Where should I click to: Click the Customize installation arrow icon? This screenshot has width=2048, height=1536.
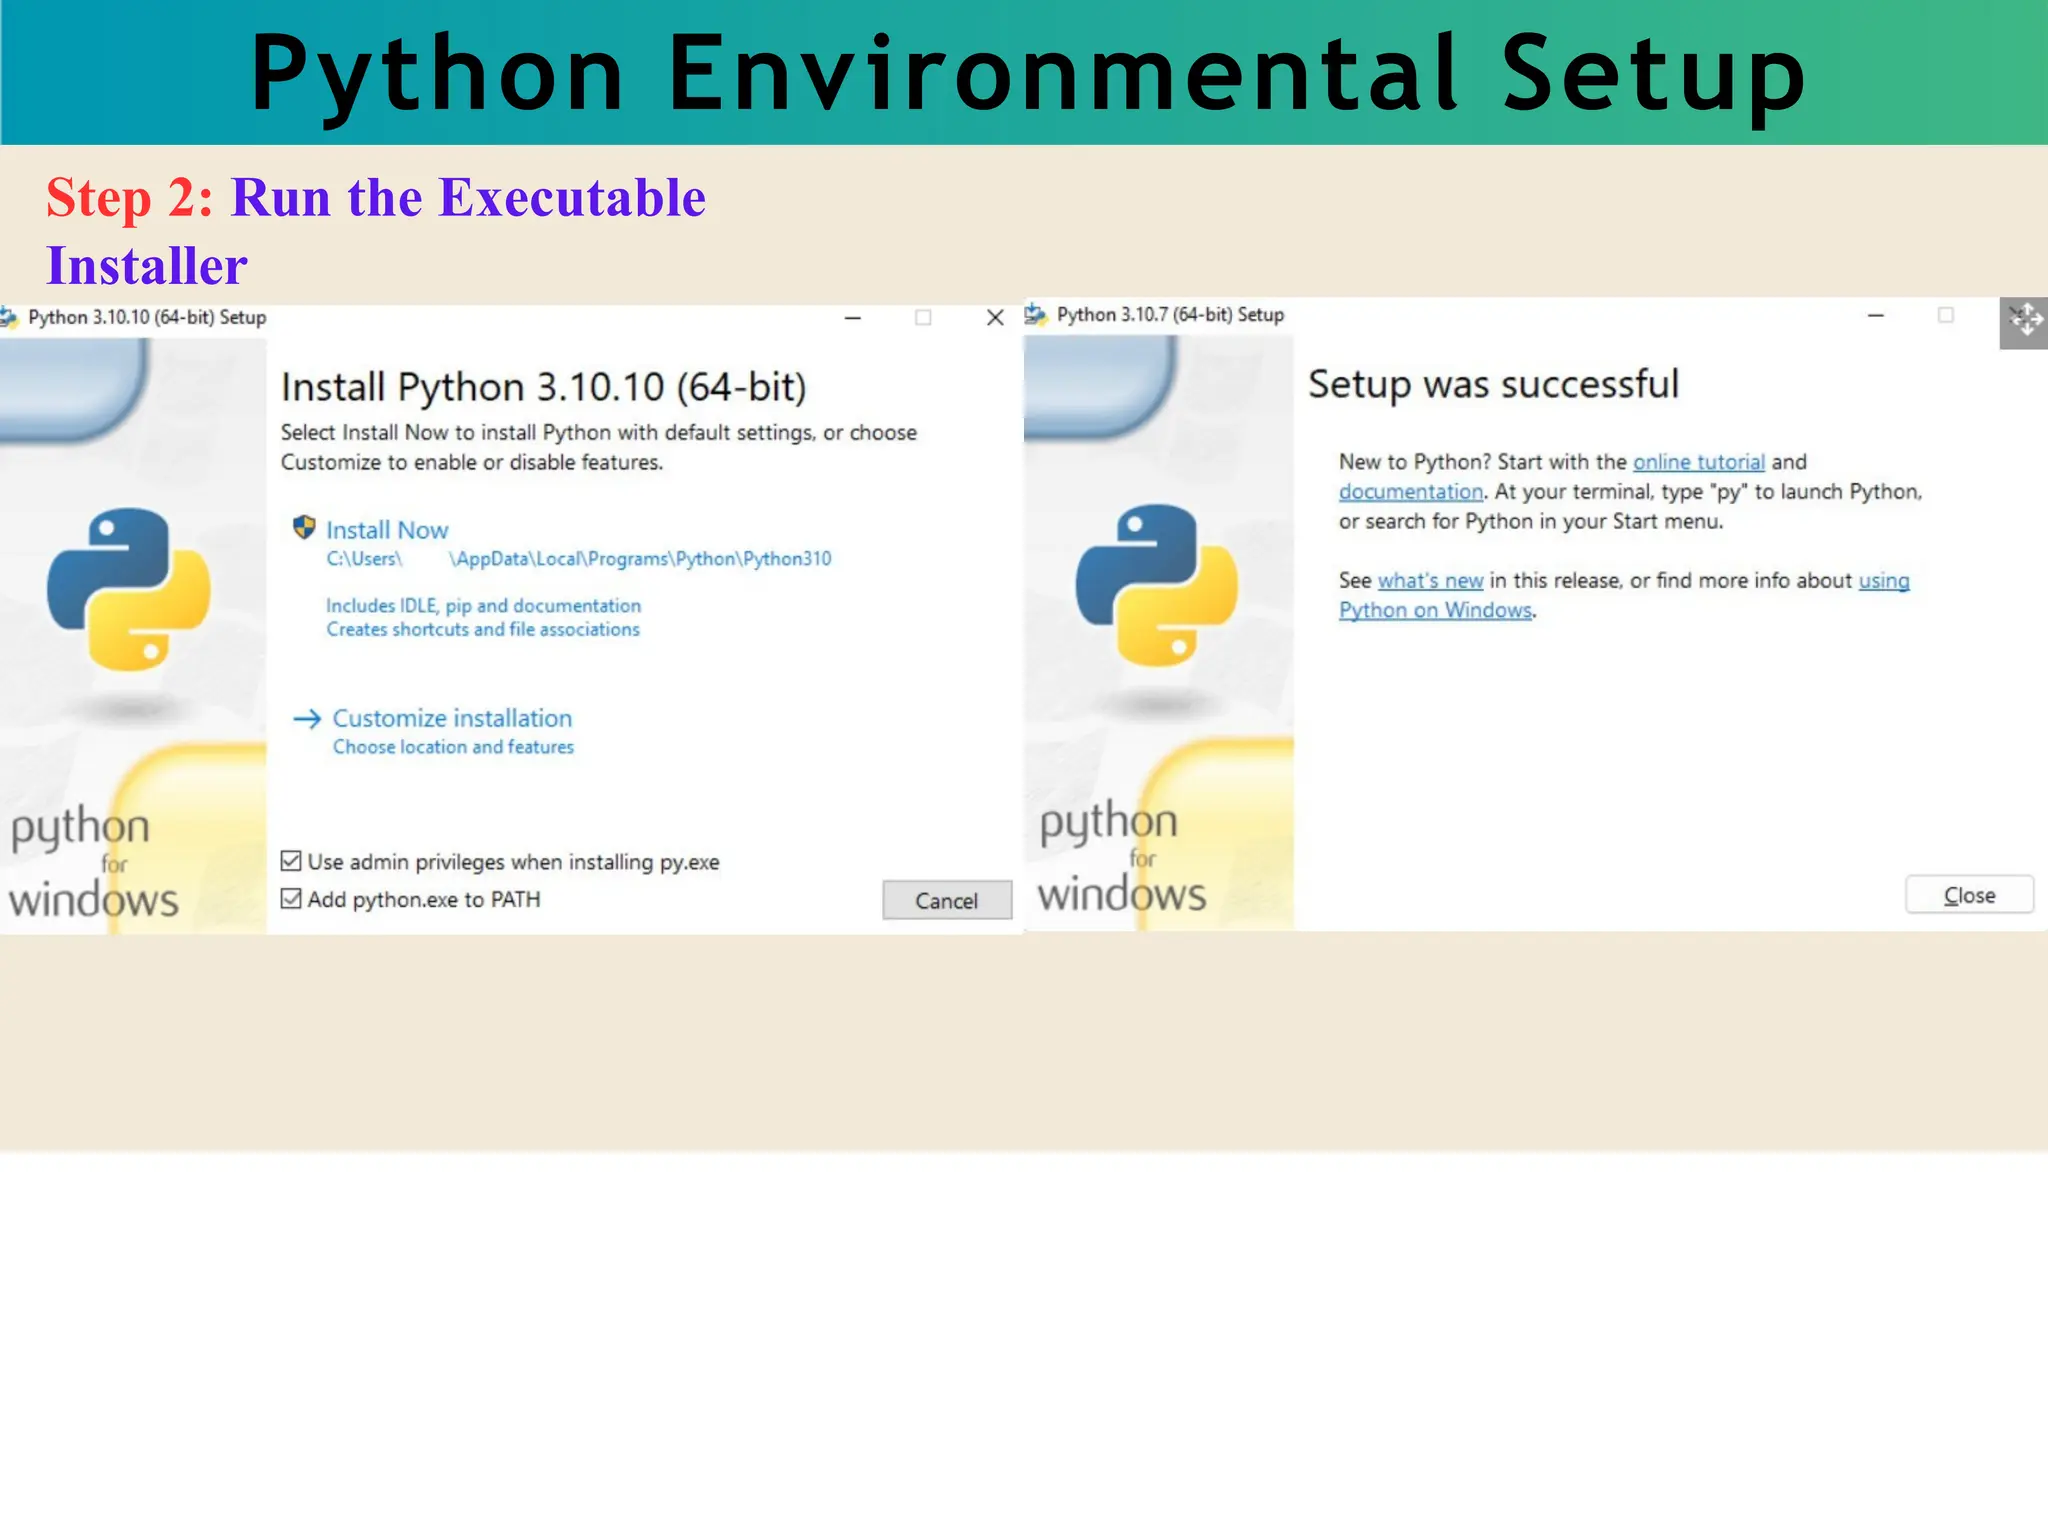click(x=307, y=718)
